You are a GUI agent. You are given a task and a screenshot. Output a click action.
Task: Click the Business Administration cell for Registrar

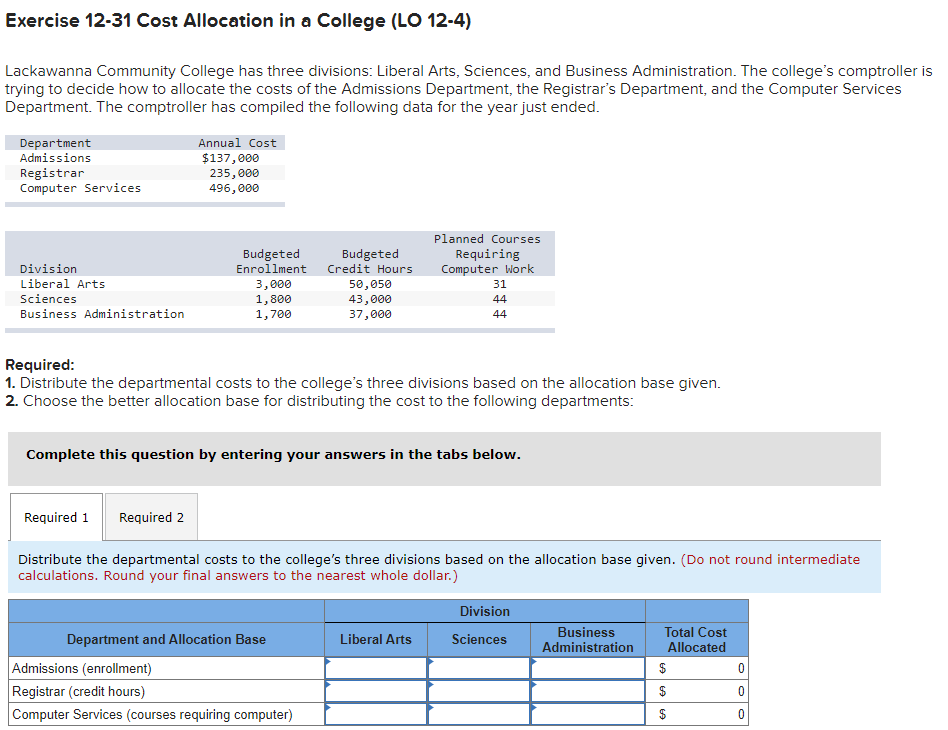pyautogui.click(x=587, y=690)
